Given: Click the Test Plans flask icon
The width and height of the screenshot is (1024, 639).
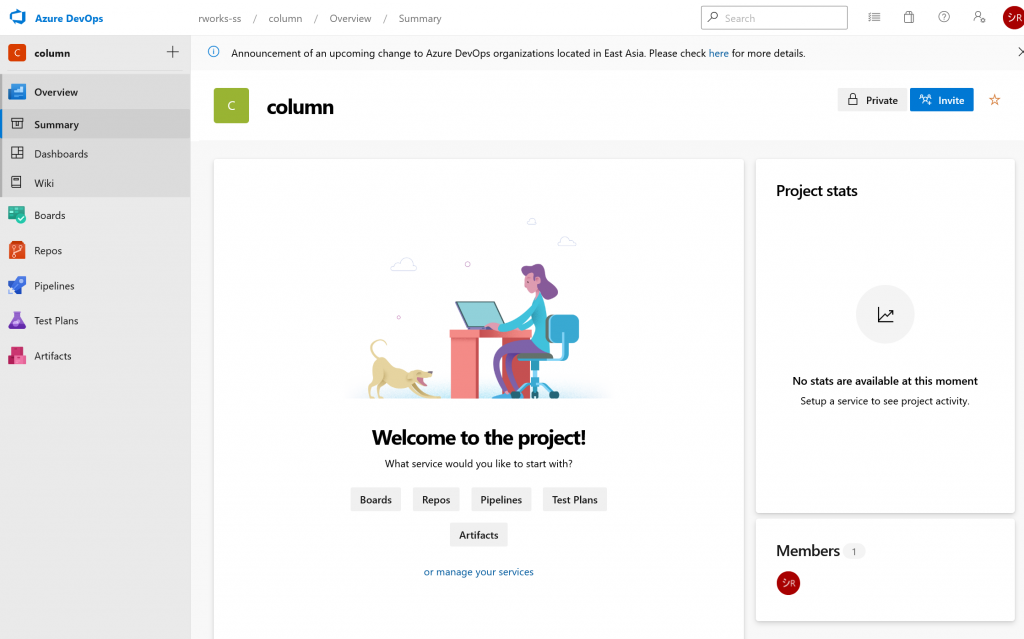Looking at the screenshot, I should pyautogui.click(x=17, y=320).
